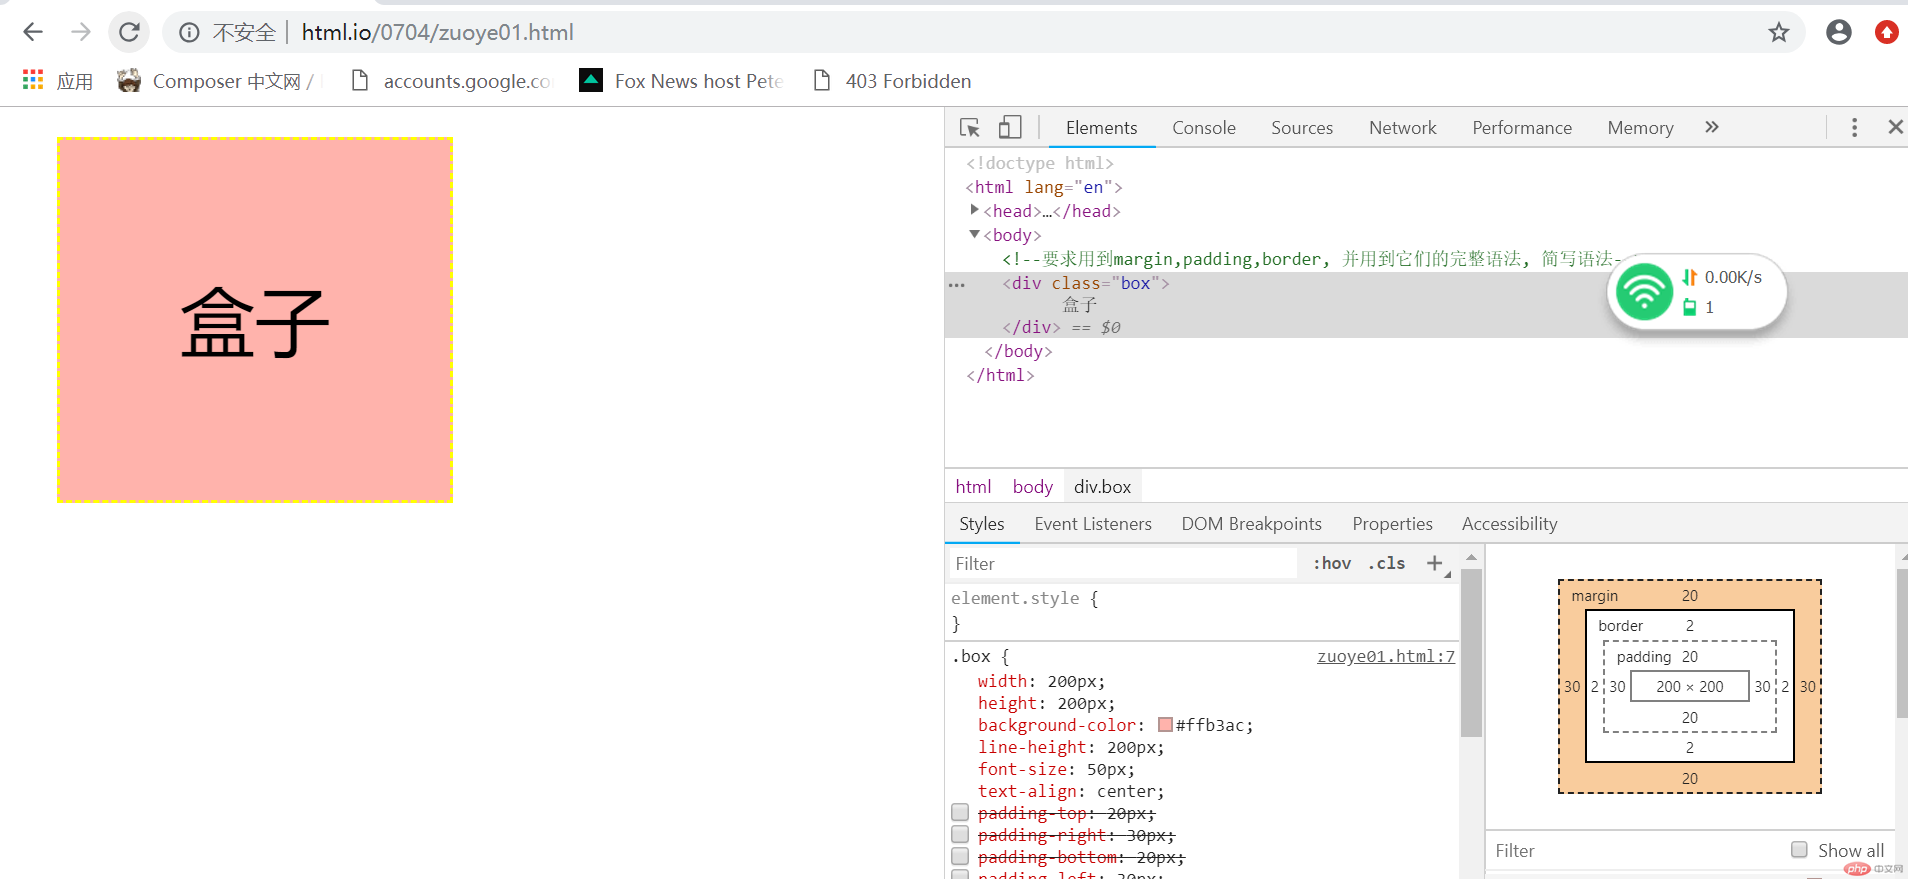The height and width of the screenshot is (879, 1908).
Task: Click the 200 × 200 content box
Action: click(x=1690, y=686)
